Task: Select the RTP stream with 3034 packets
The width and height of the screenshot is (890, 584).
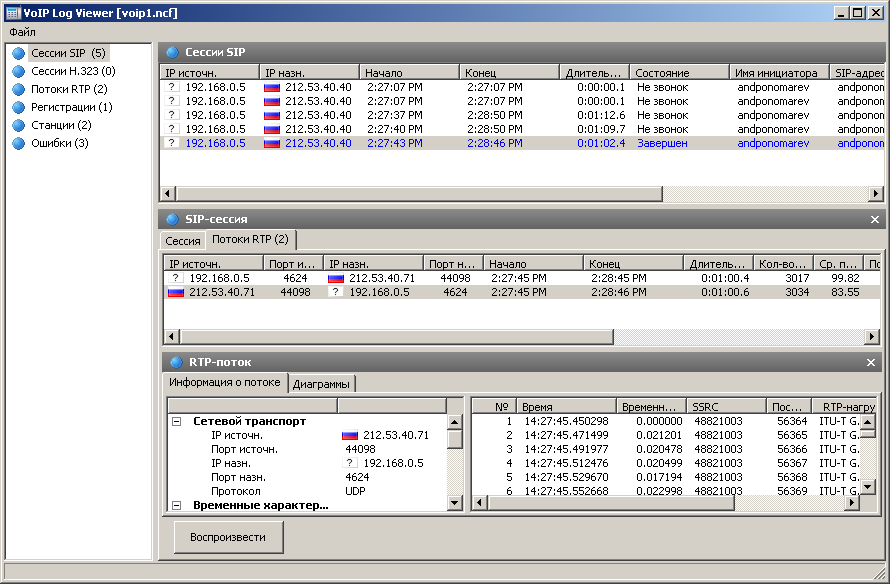Action: coord(522,292)
